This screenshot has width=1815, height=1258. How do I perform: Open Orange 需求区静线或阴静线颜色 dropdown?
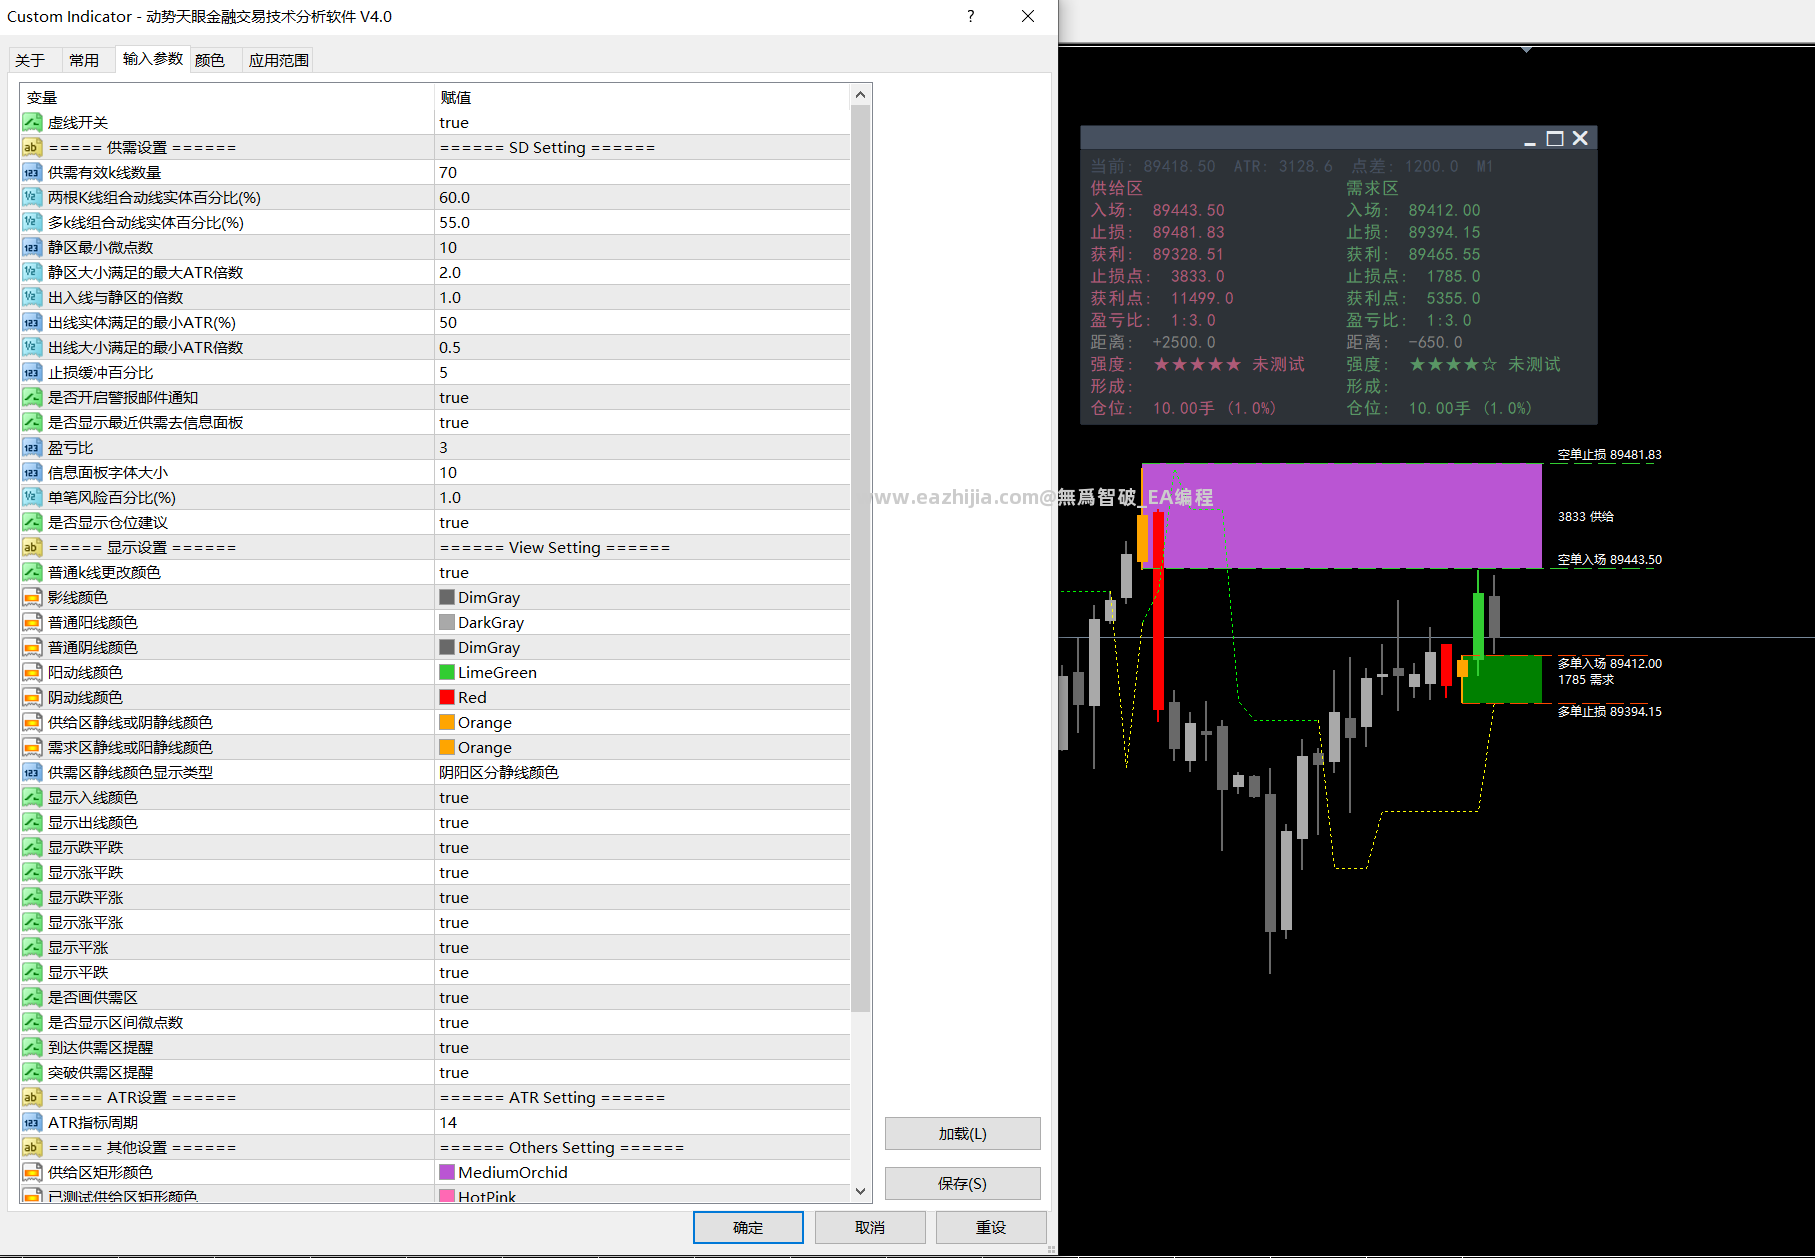(x=643, y=747)
